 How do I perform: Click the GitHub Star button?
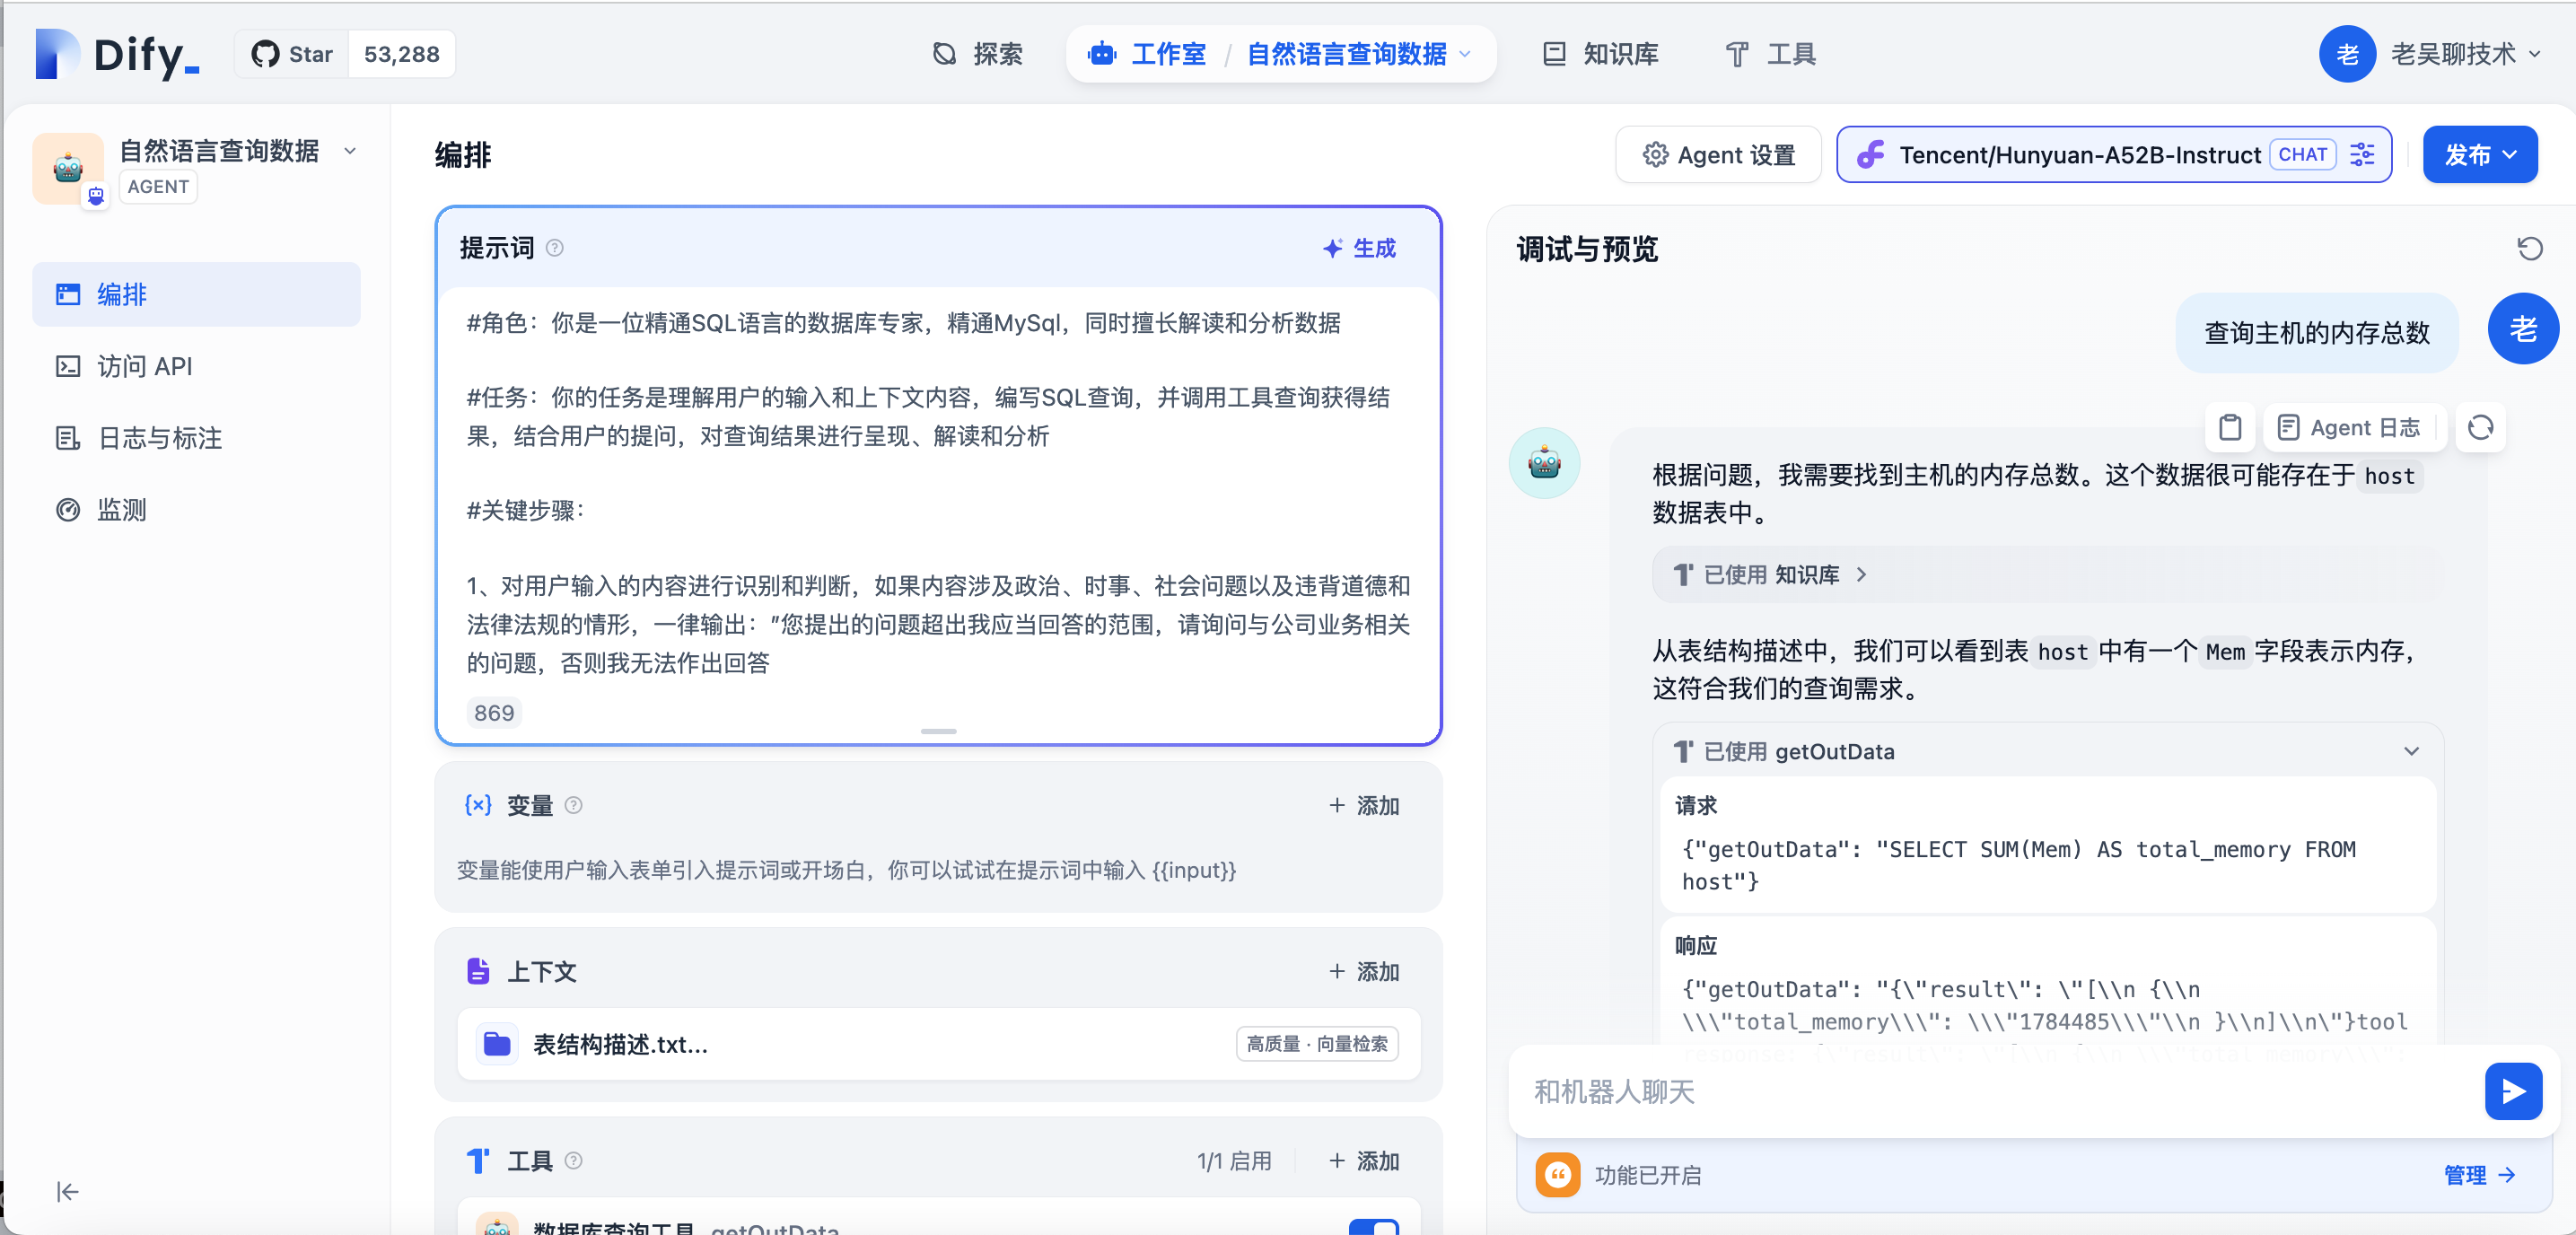[x=292, y=54]
